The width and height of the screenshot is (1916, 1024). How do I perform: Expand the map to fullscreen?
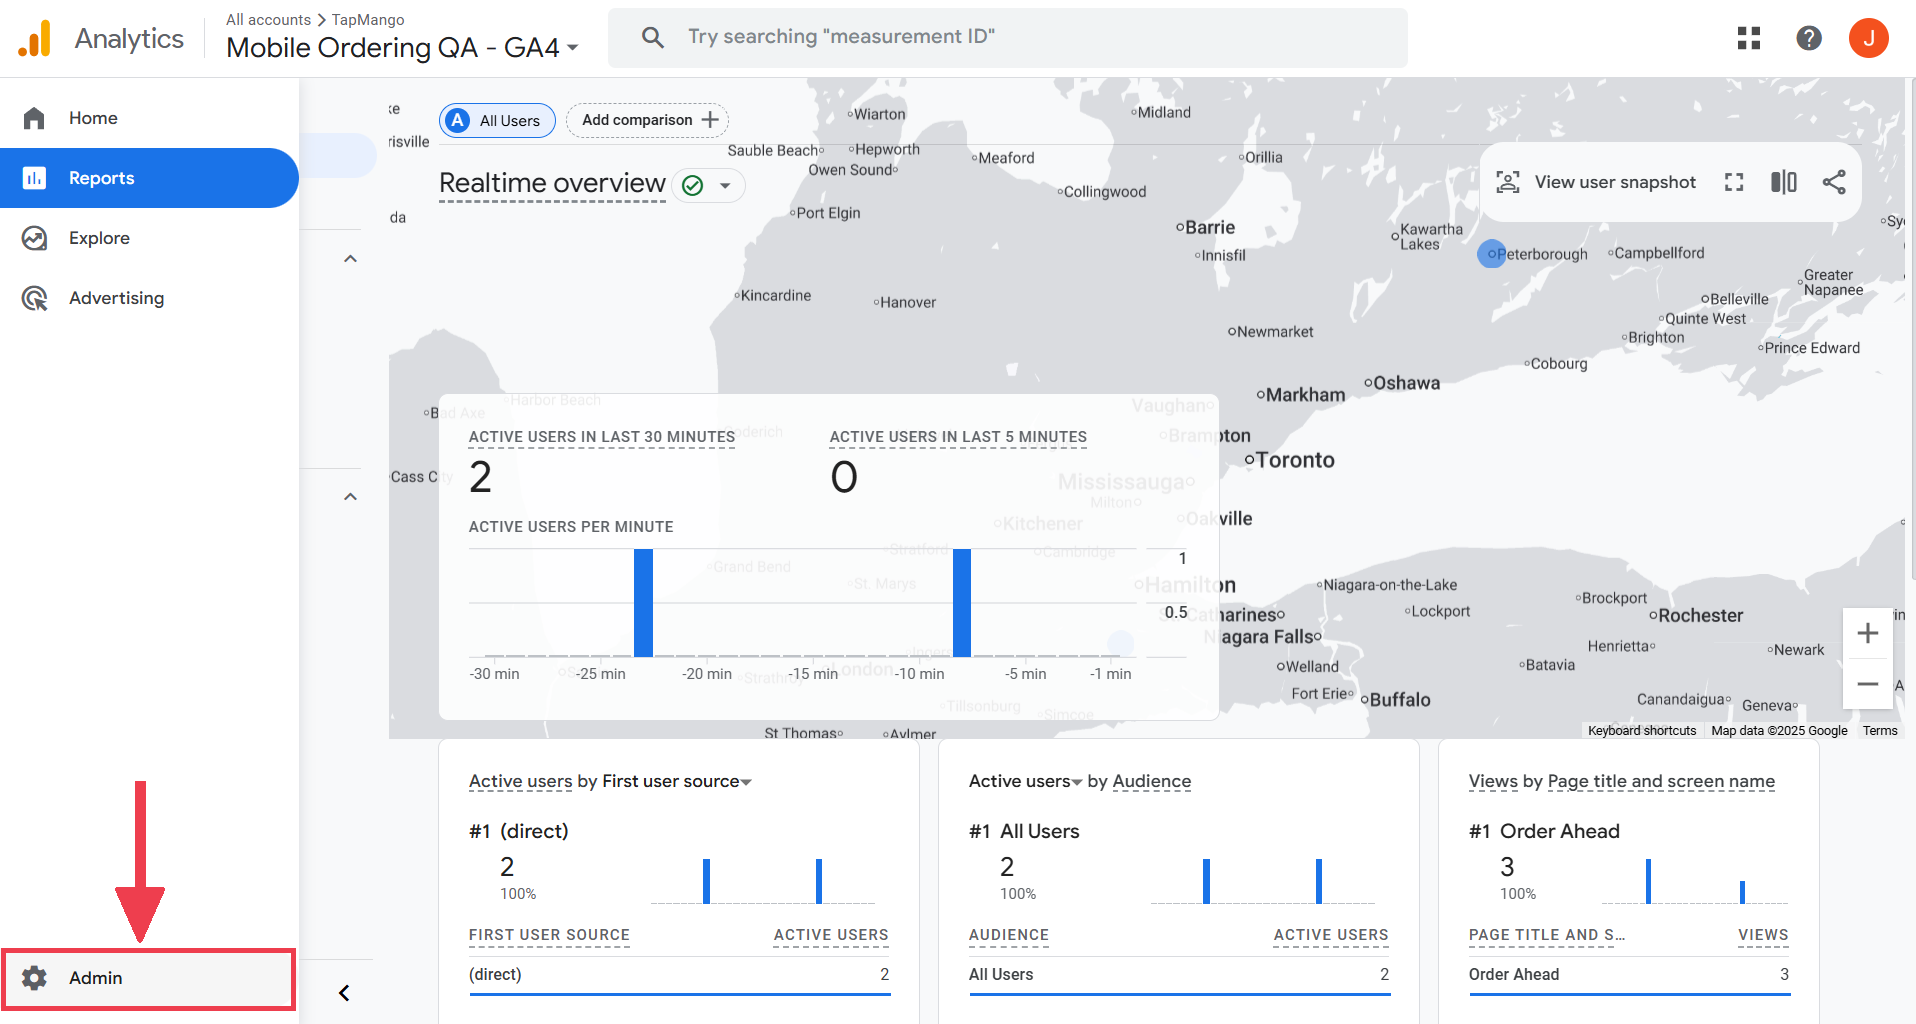coord(1734,181)
